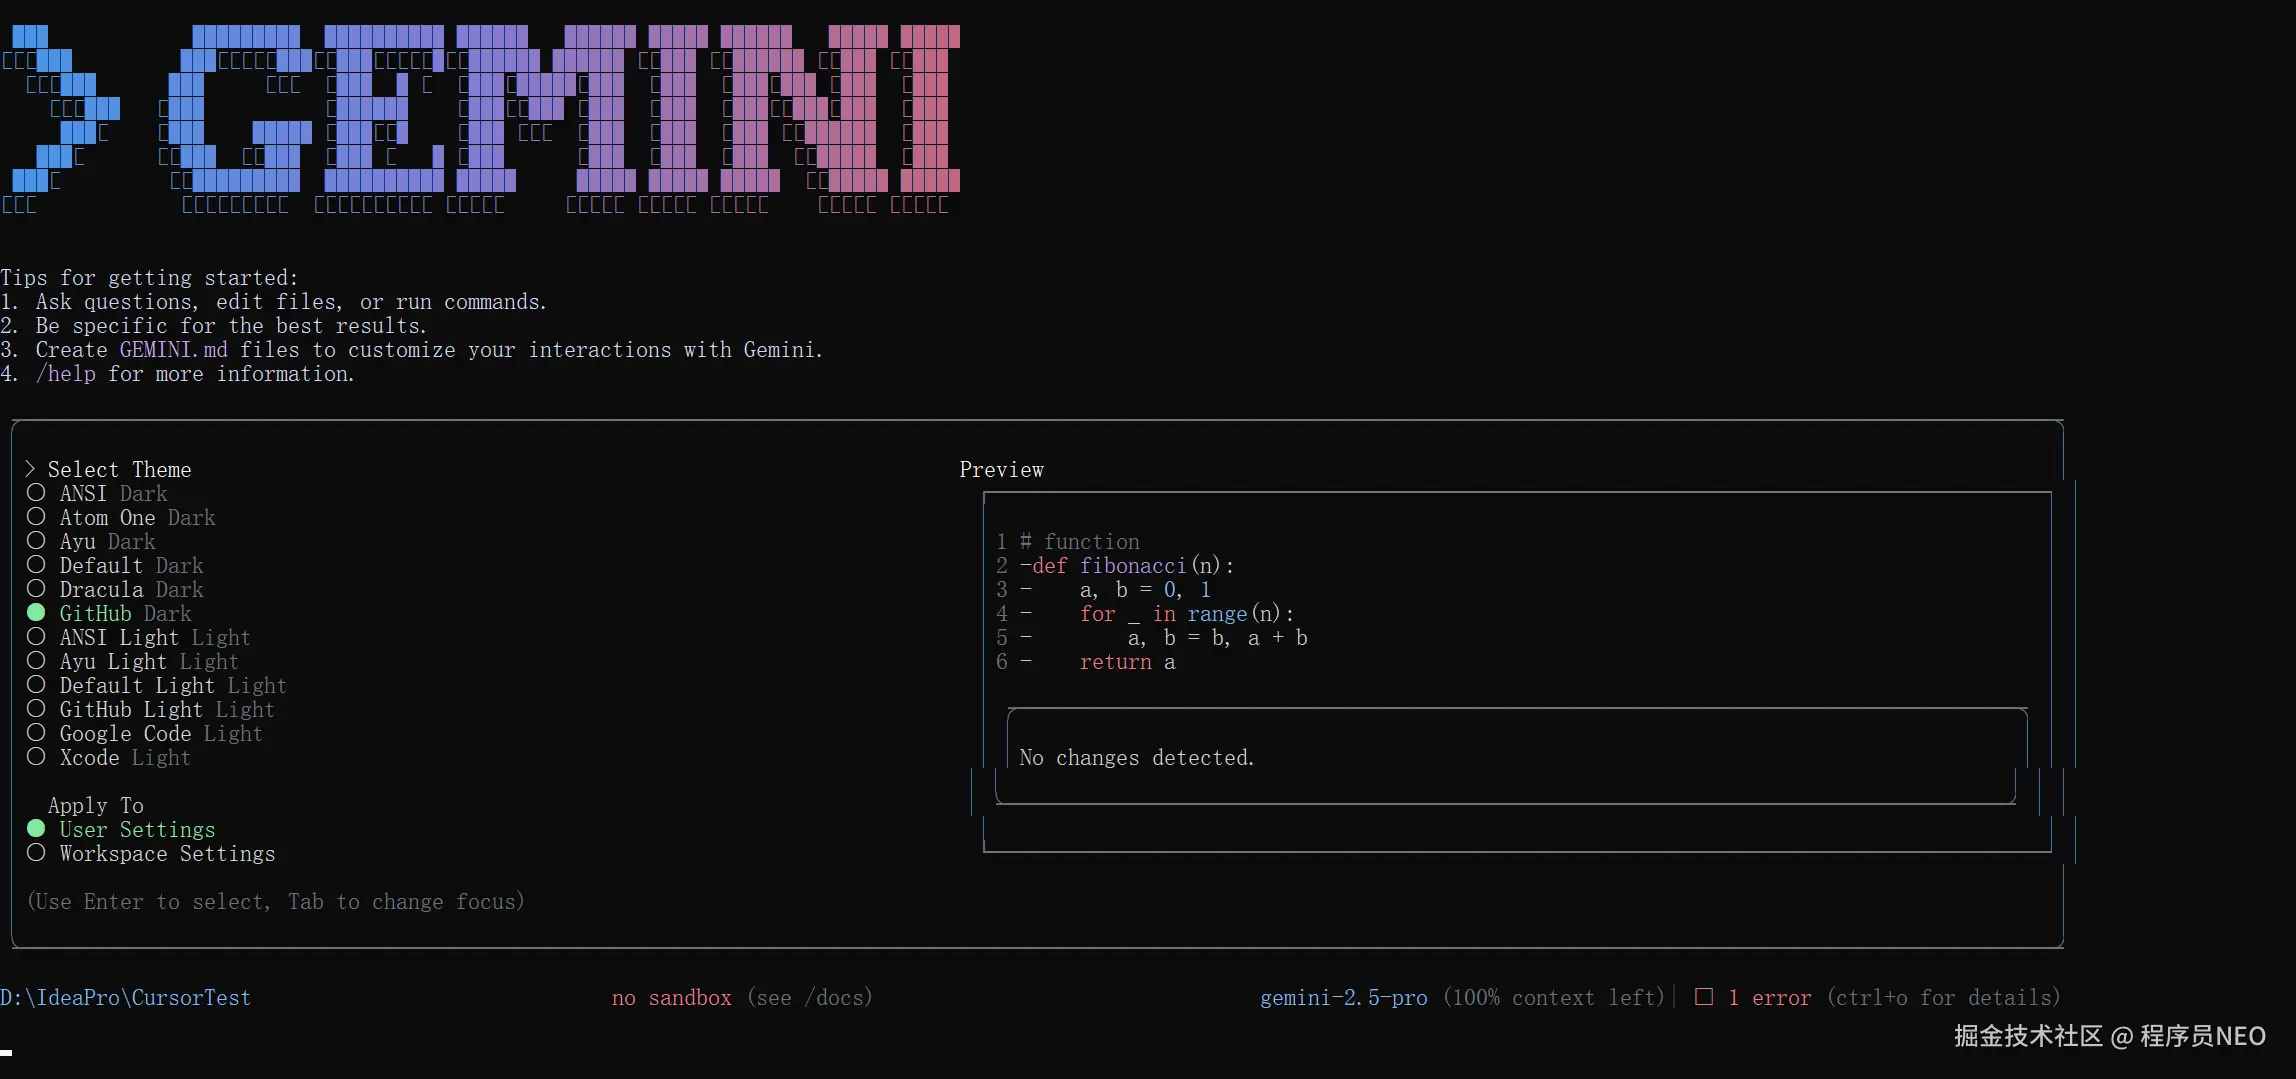Image resolution: width=2296 pixels, height=1079 pixels.
Task: Click the "no sandbox" status text
Action: (672, 998)
